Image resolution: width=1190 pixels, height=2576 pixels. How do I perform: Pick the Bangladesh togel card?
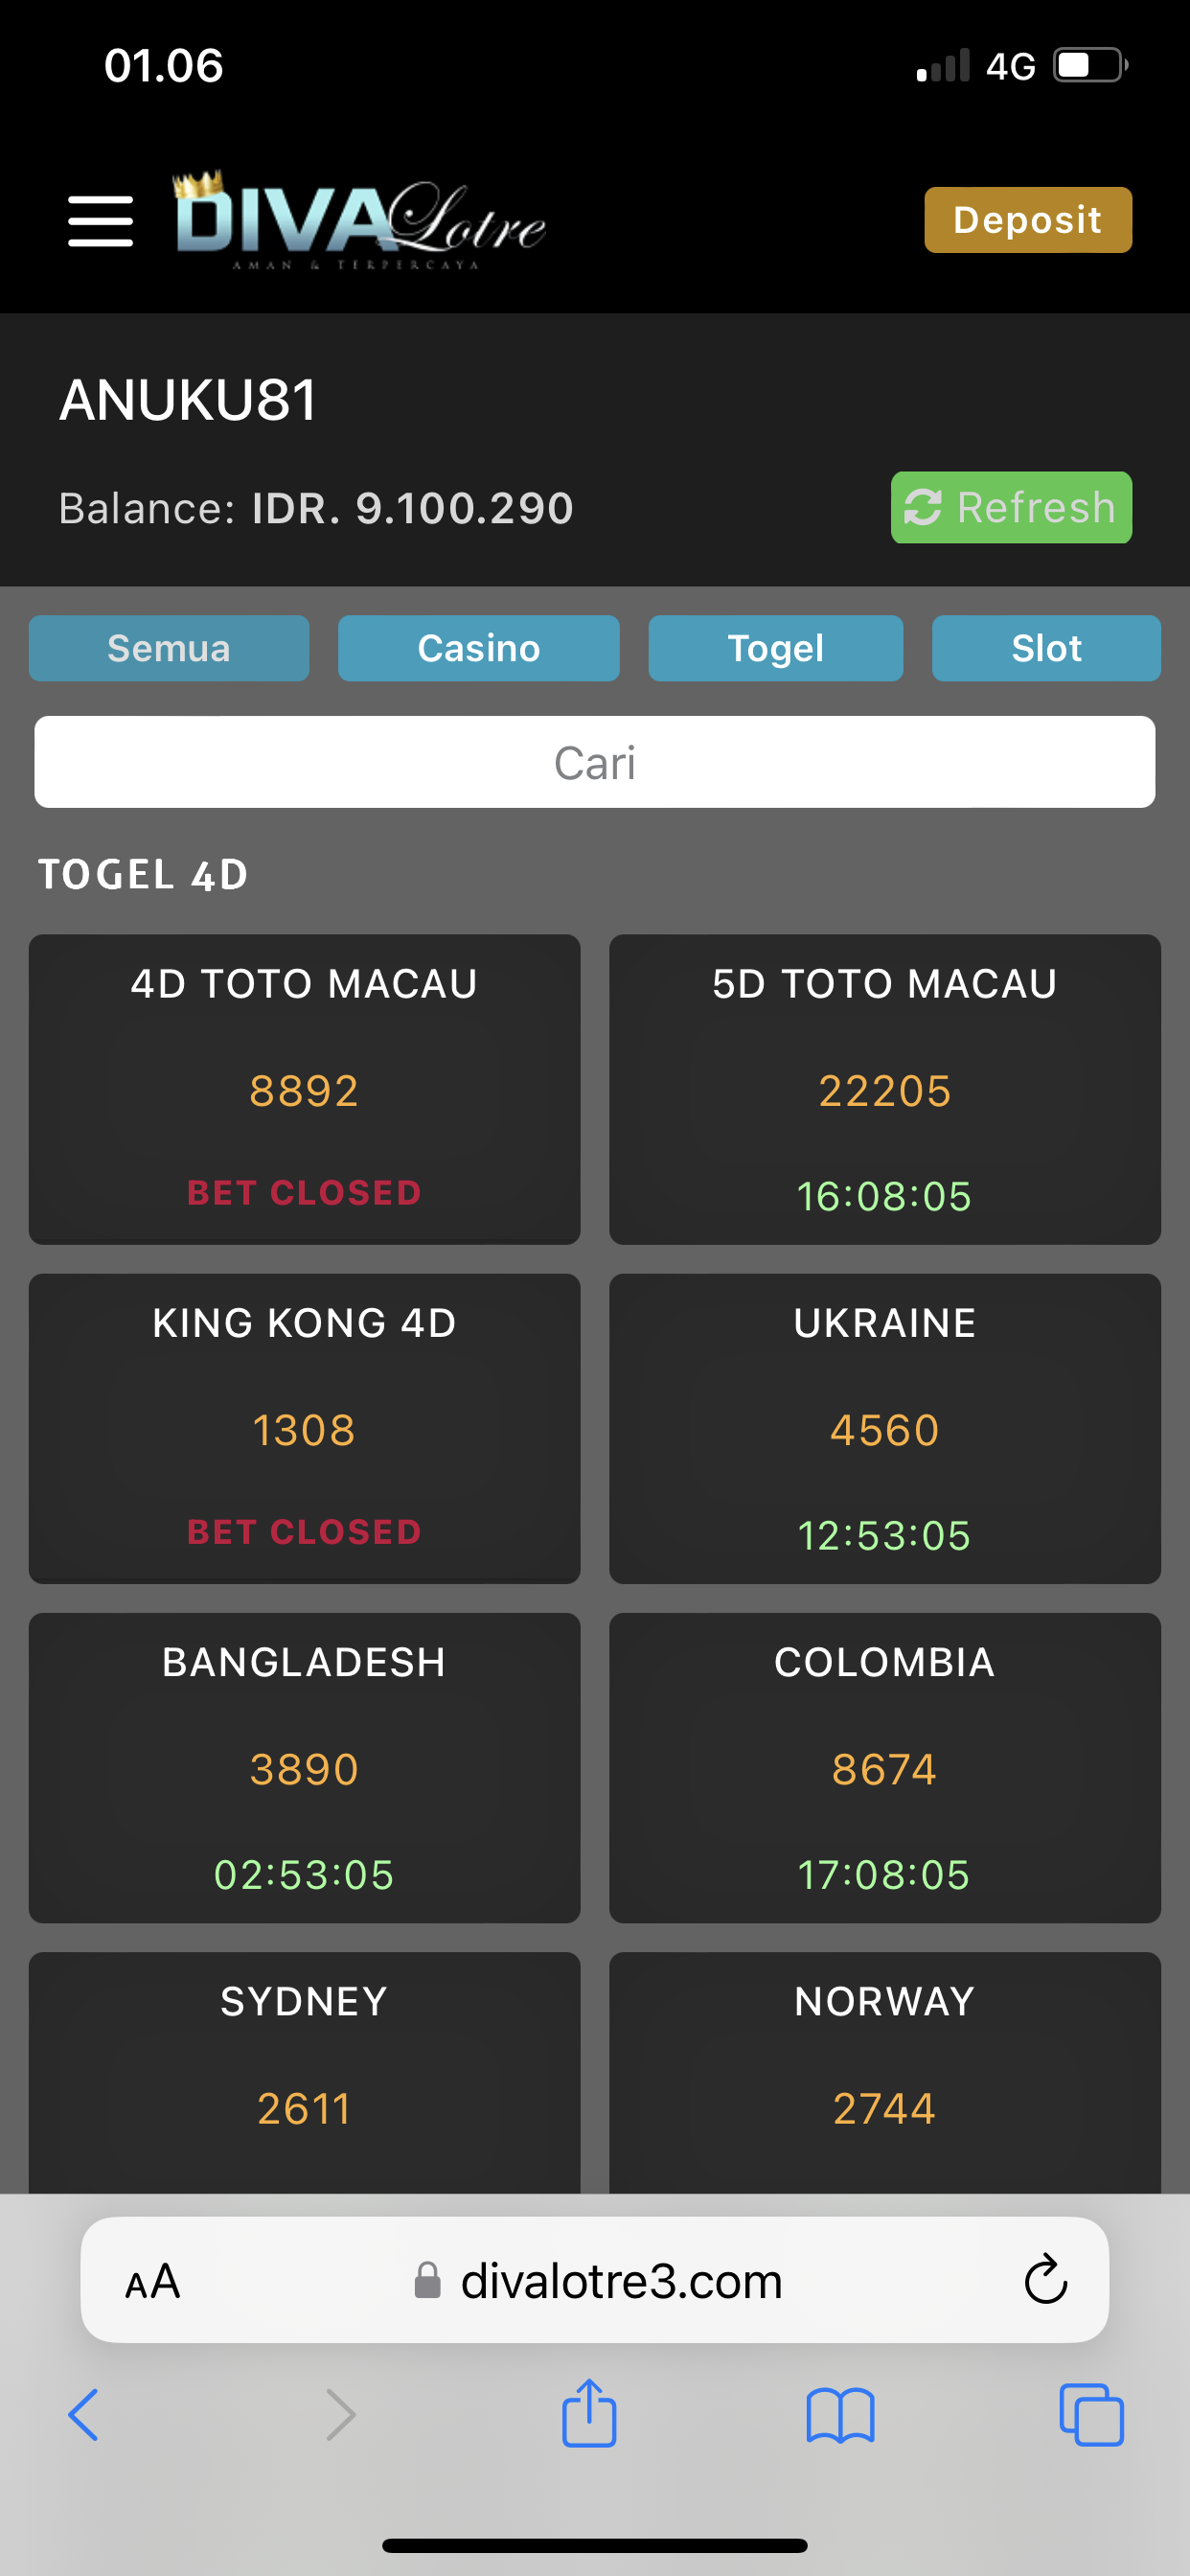[x=304, y=1767]
